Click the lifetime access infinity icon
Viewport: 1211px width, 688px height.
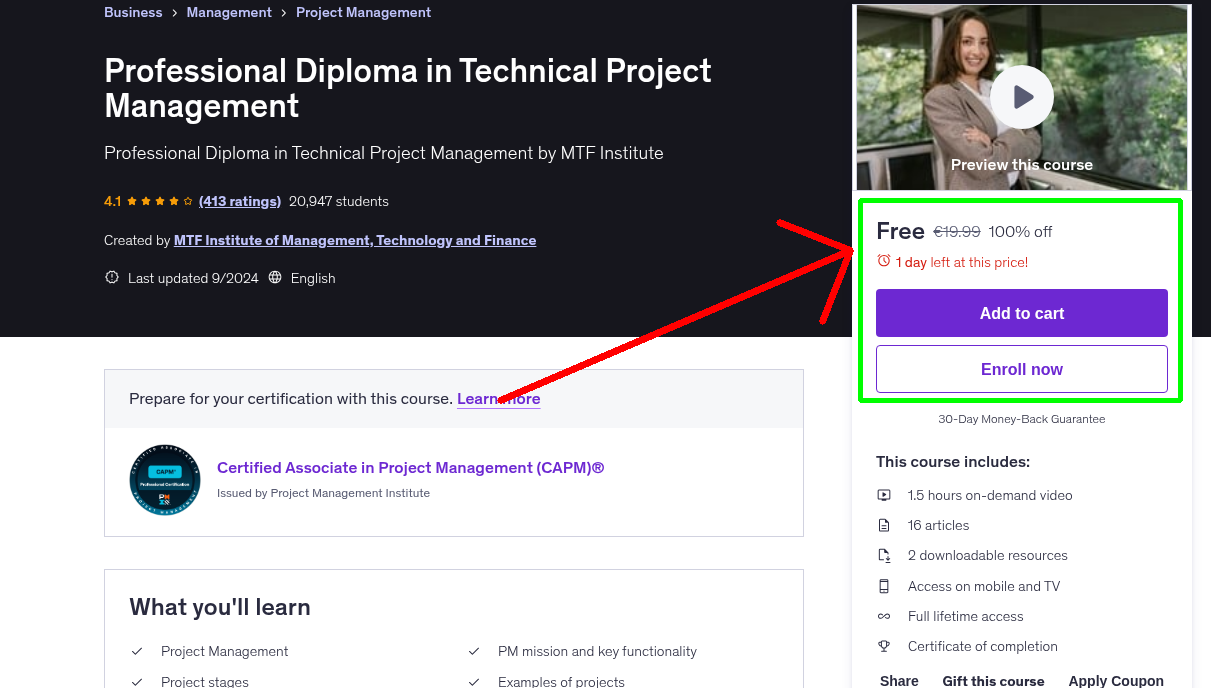pos(884,616)
